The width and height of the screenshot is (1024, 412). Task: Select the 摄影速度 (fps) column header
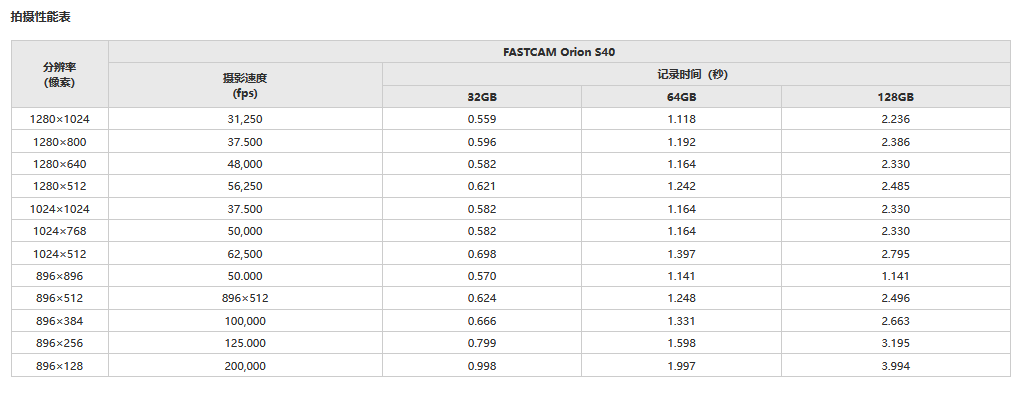pos(245,86)
